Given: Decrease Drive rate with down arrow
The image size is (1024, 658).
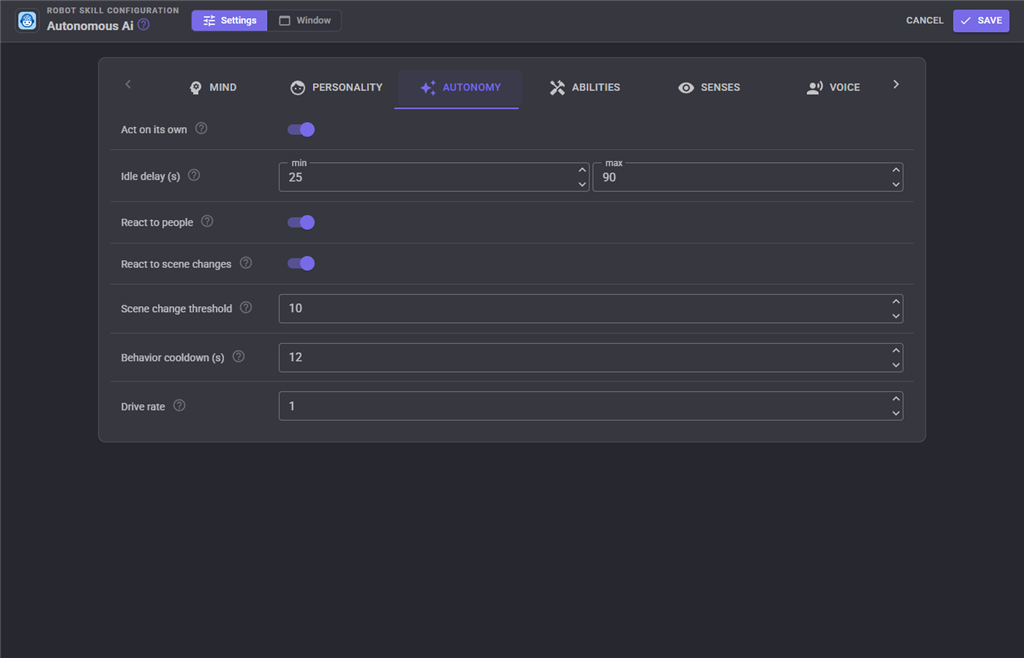Looking at the screenshot, I should (x=896, y=413).
